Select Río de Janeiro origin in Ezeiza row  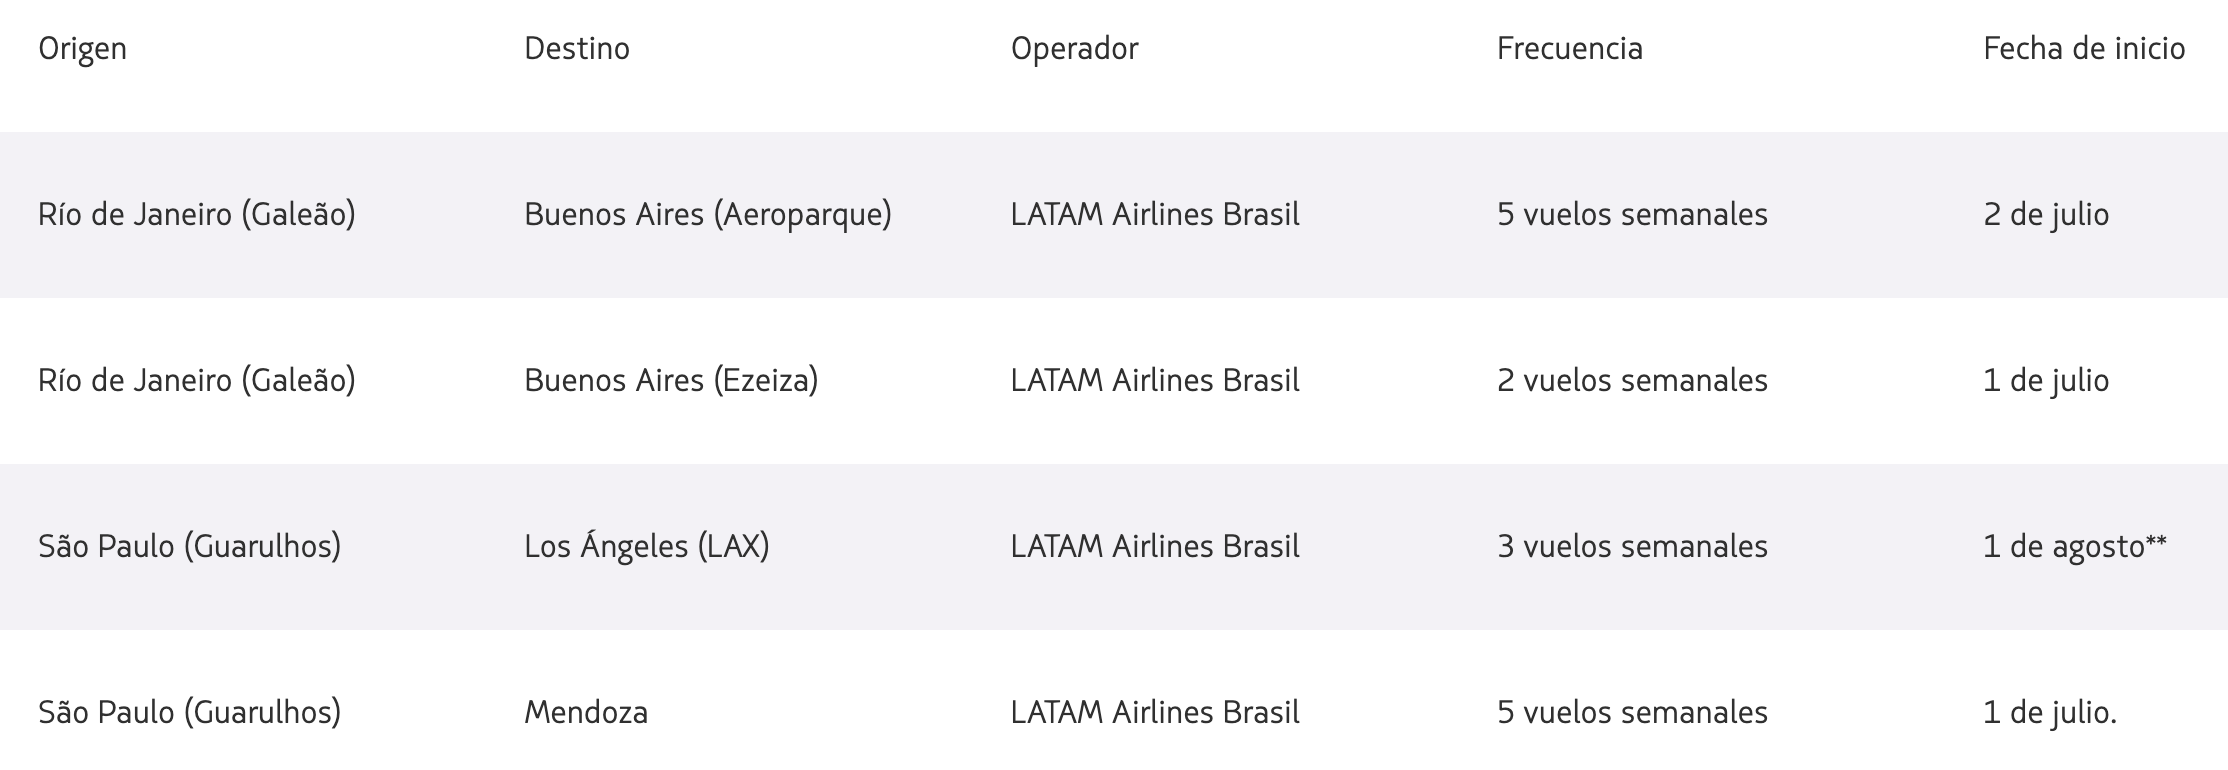[197, 381]
